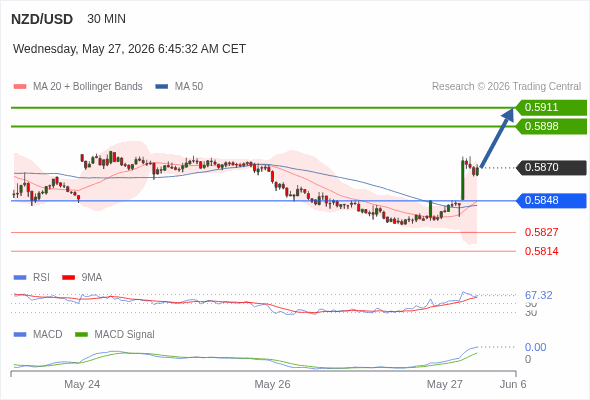Click the RSI legend color marker
The height and width of the screenshot is (400, 590).
tap(20, 278)
